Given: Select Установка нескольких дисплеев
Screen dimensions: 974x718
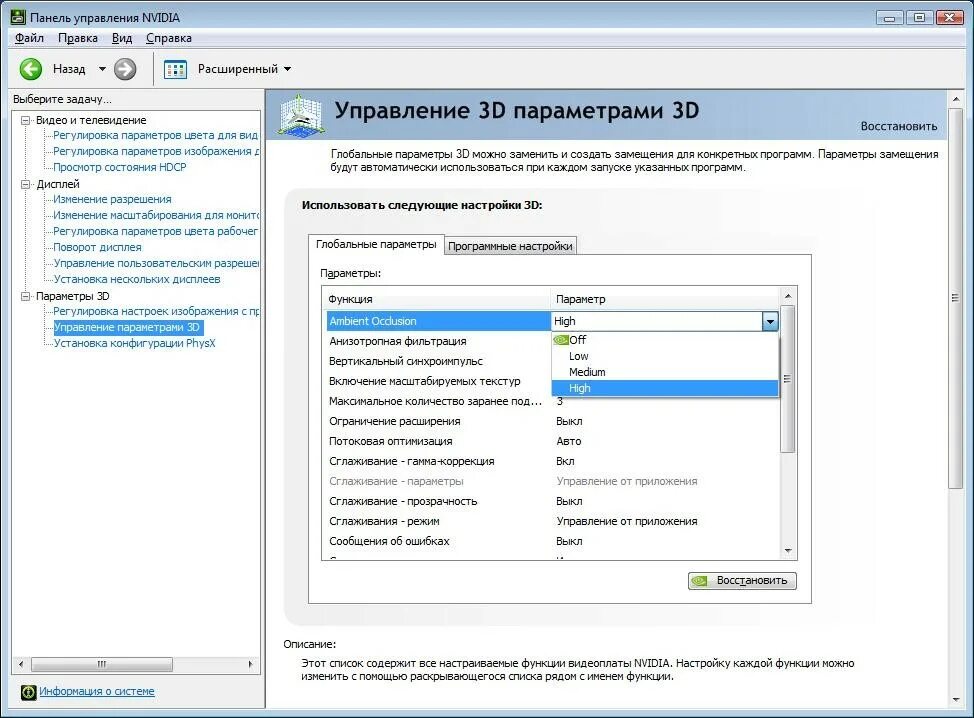Looking at the screenshot, I should click(x=137, y=279).
